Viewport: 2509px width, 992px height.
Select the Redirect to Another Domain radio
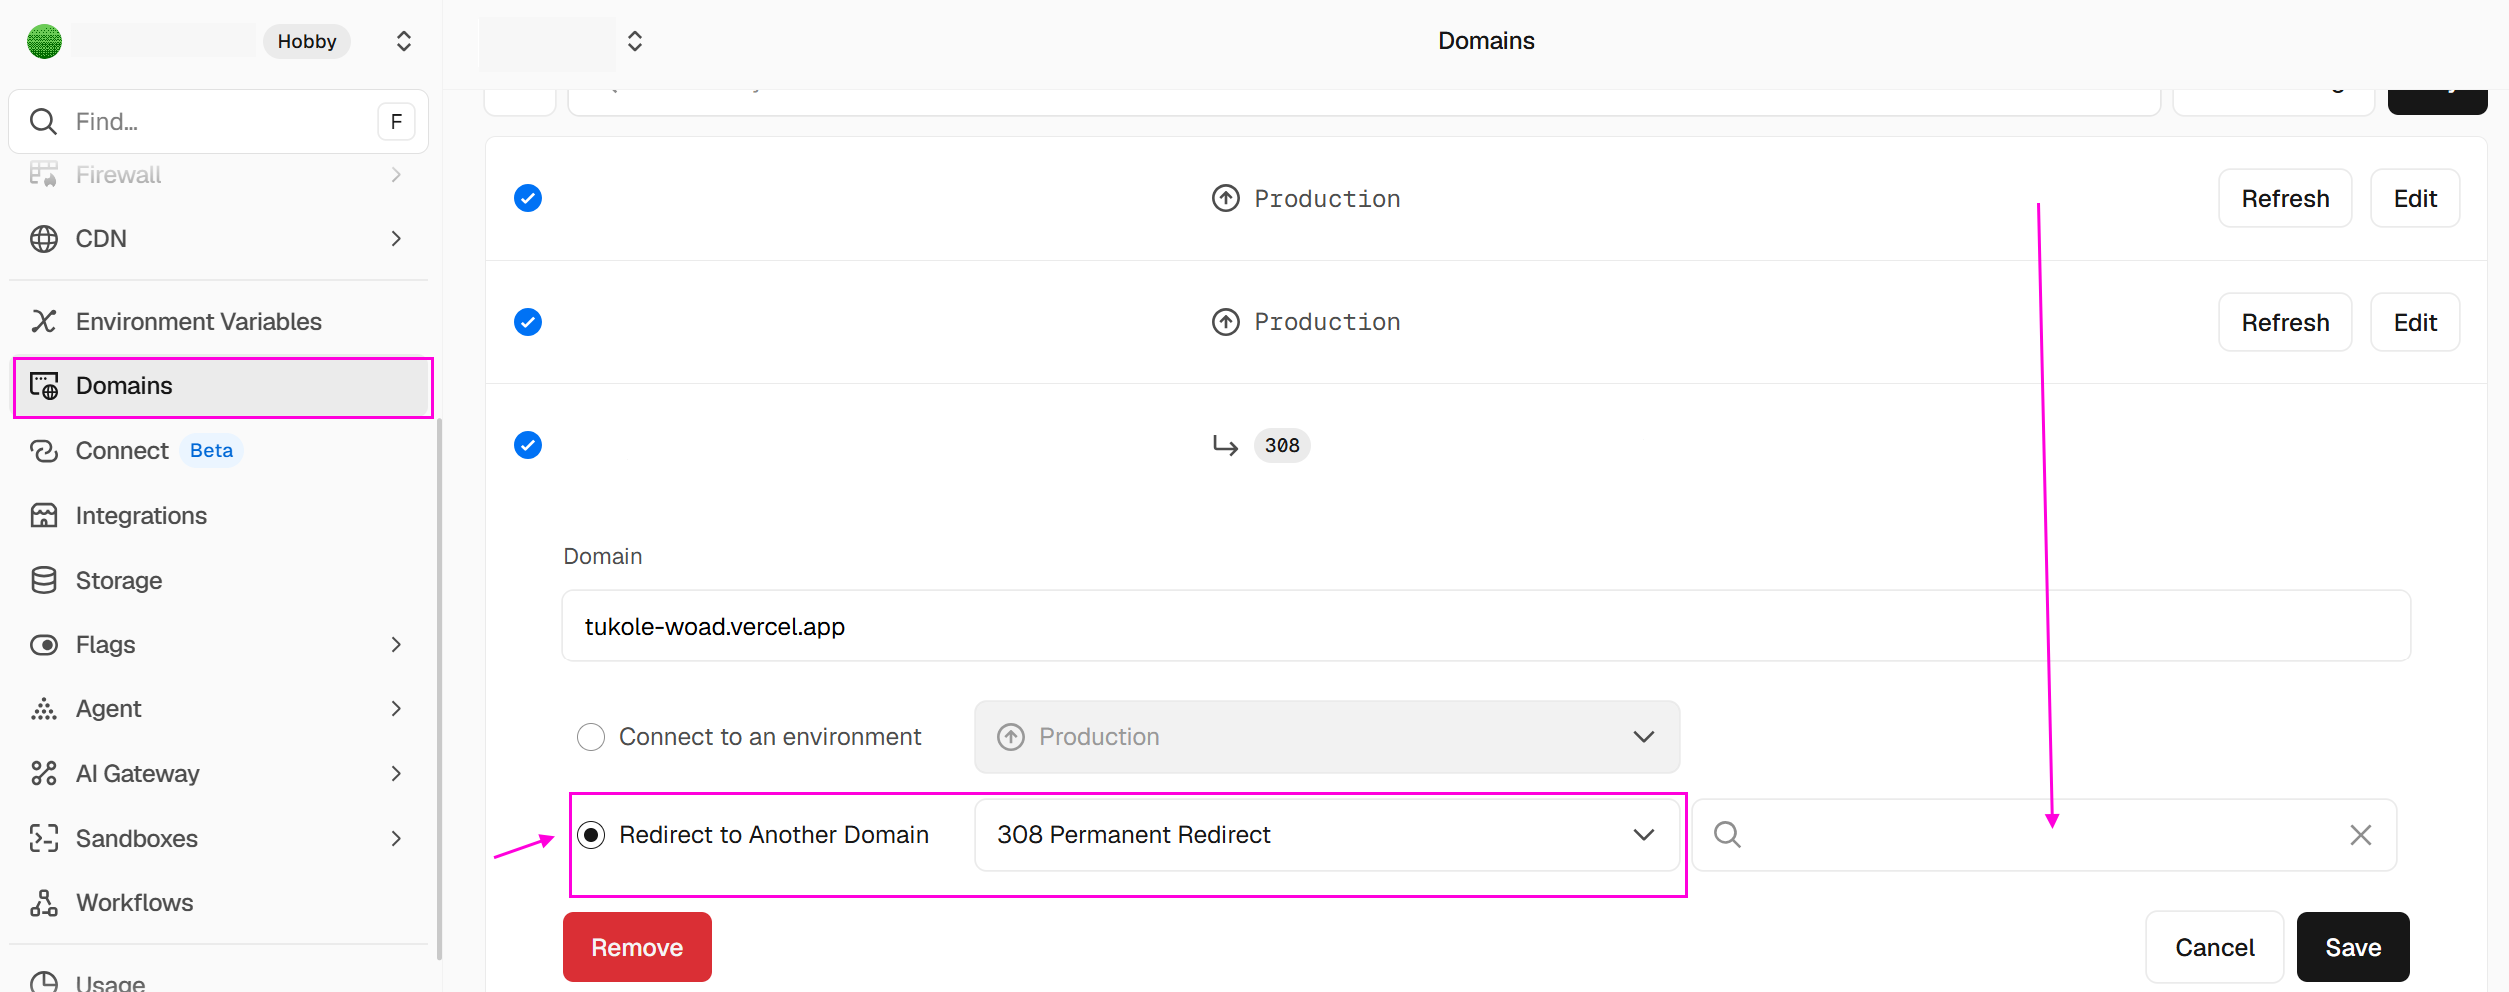tap(591, 835)
